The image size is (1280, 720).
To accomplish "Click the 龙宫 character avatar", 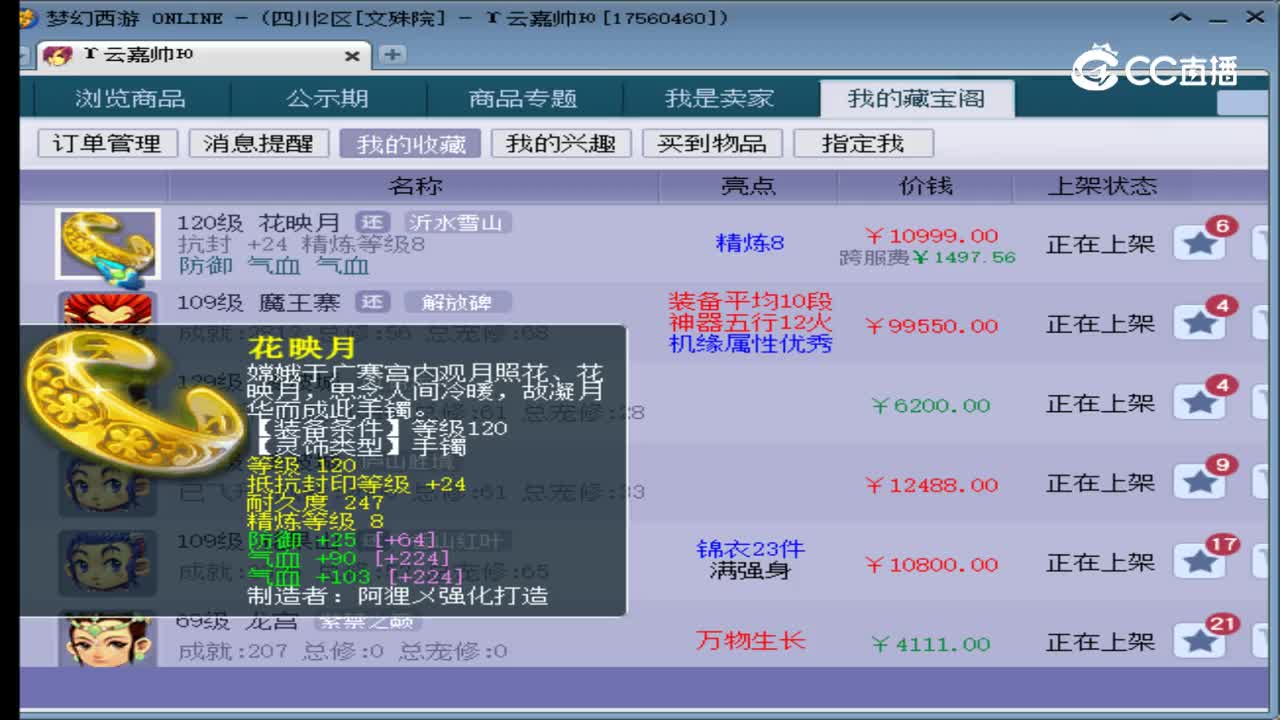I will coord(107,640).
